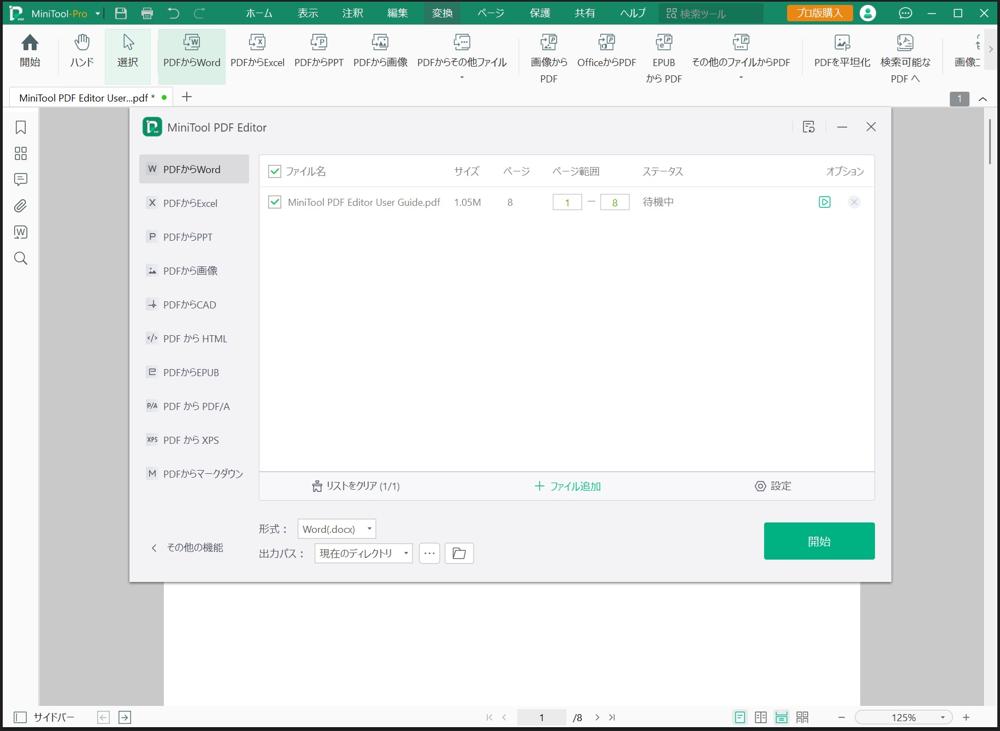
Task: Remove MiniTool PDF Editor User Guide.pdf from list
Action: coord(854,202)
